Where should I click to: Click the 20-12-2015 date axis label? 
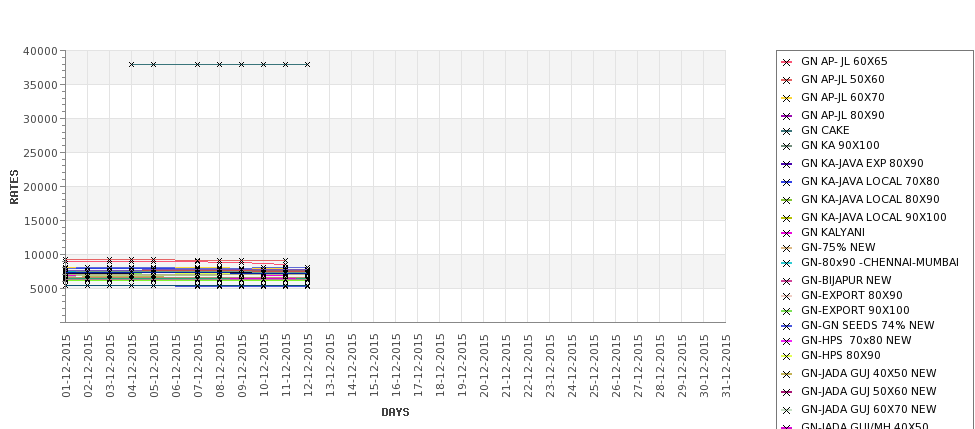[484, 366]
